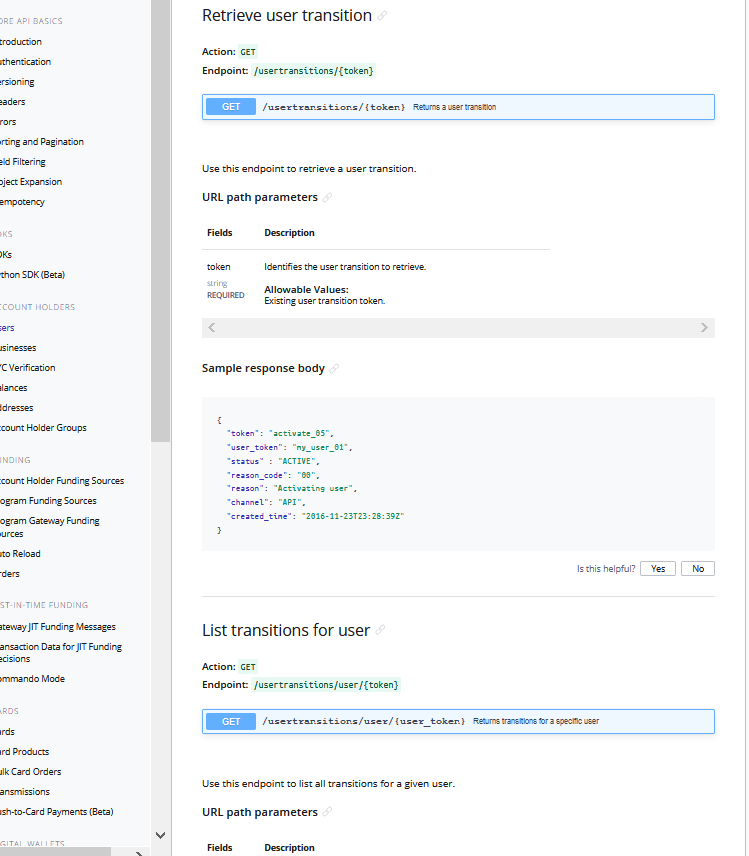Open Python SDK (Beta) sidebar item
This screenshot has height=856, width=749.
(32, 275)
